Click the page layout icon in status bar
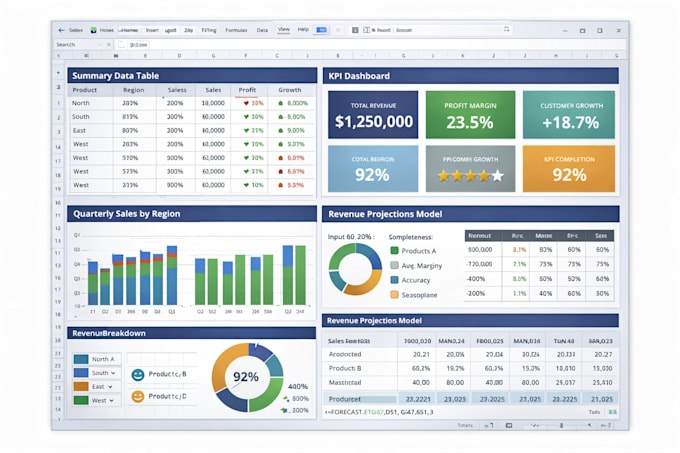 pos(509,425)
